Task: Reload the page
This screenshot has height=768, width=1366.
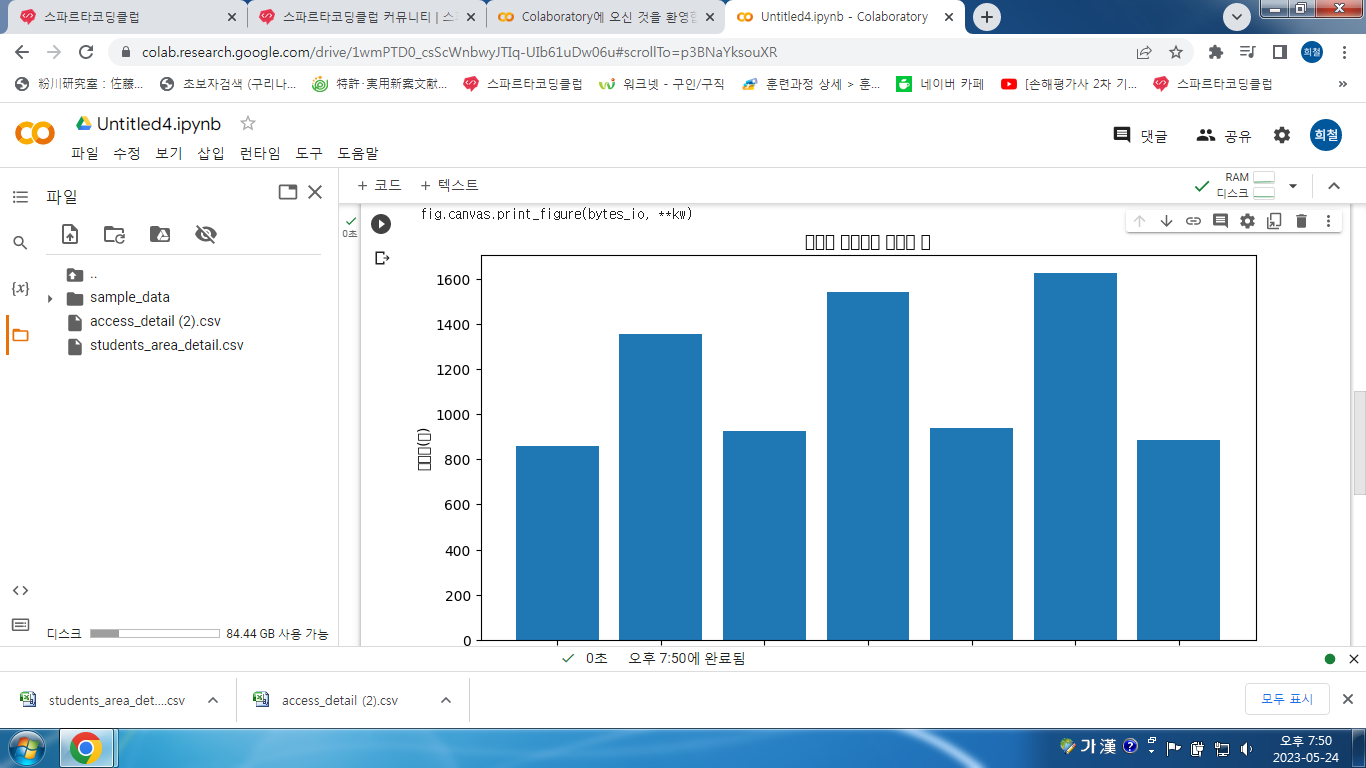Action: 86,52
